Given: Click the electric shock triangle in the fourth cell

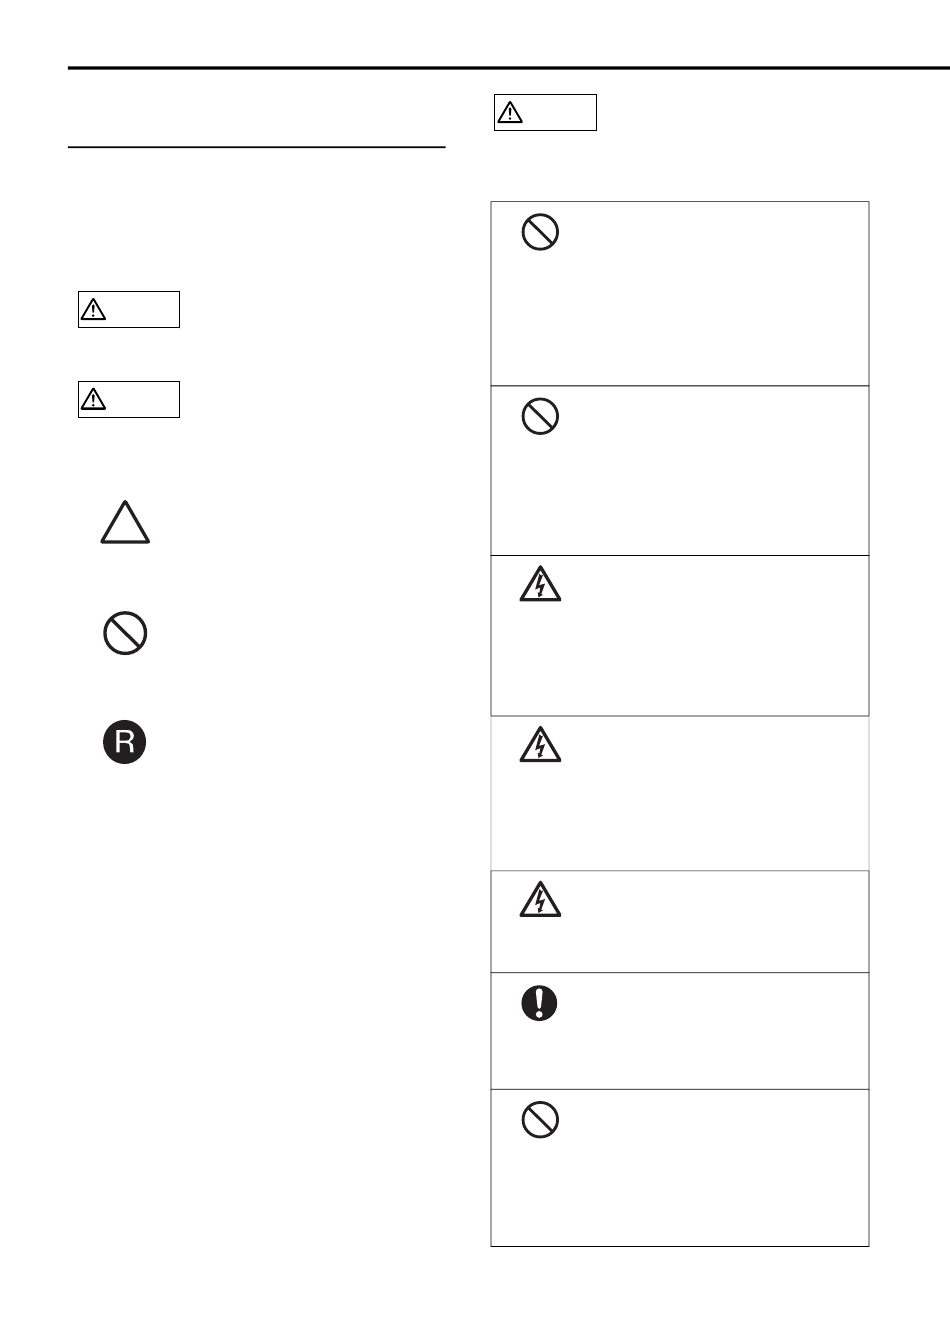Looking at the screenshot, I should [x=540, y=745].
